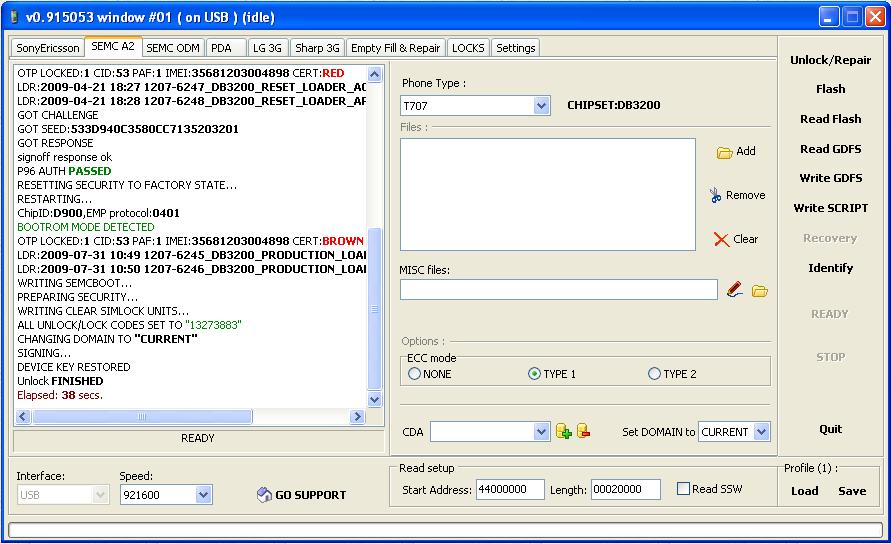Image resolution: width=891 pixels, height=544 pixels.
Task: Open the Settings tab
Action: click(515, 48)
